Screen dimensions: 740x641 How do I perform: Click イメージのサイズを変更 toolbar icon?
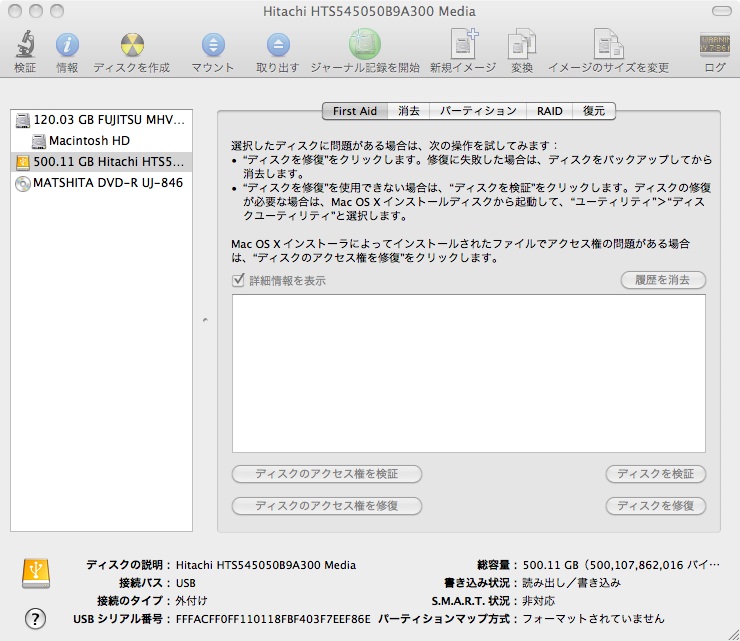point(608,44)
